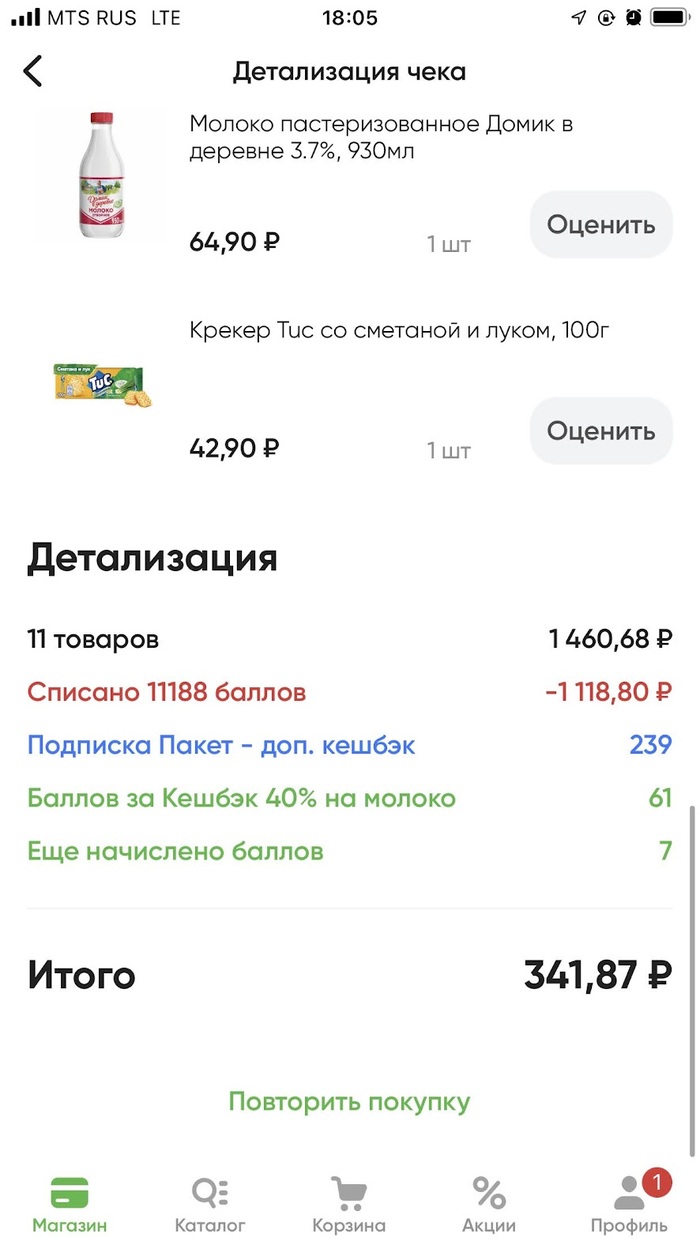Open the Профиль person icon
The image size is (700, 1245).
click(629, 1194)
